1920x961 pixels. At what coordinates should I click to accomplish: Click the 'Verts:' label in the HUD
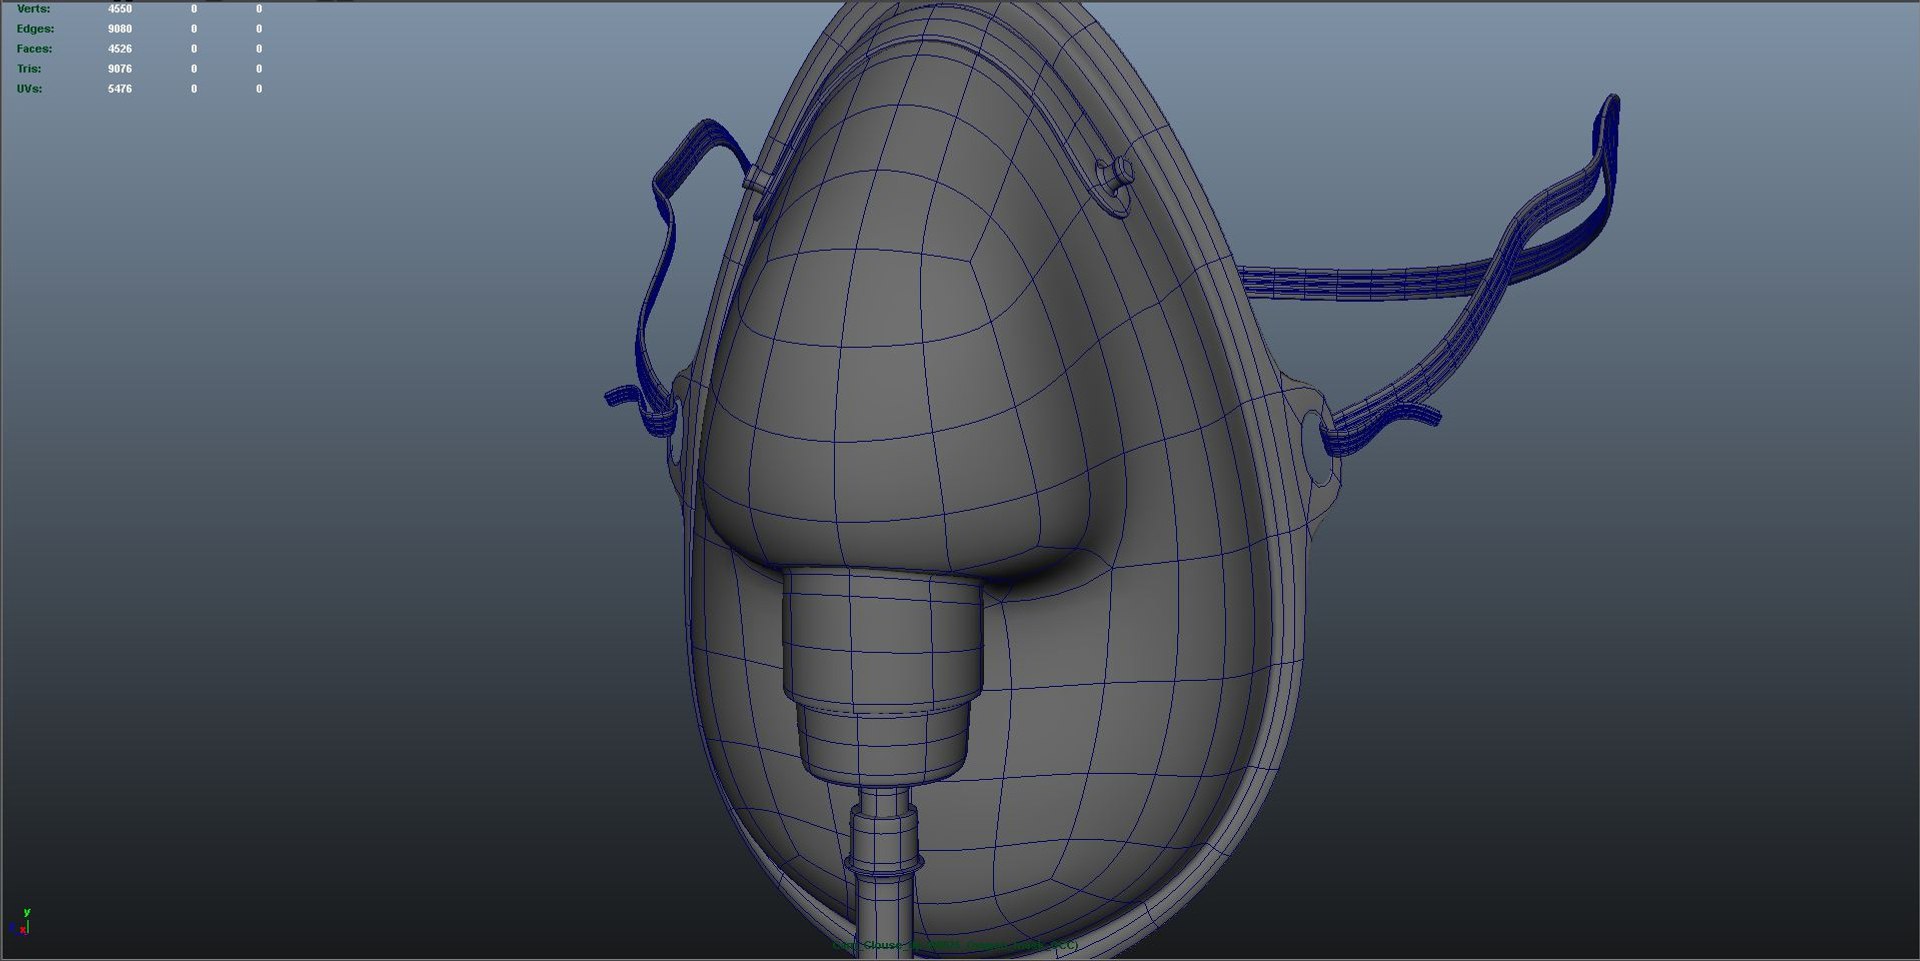coord(33,9)
